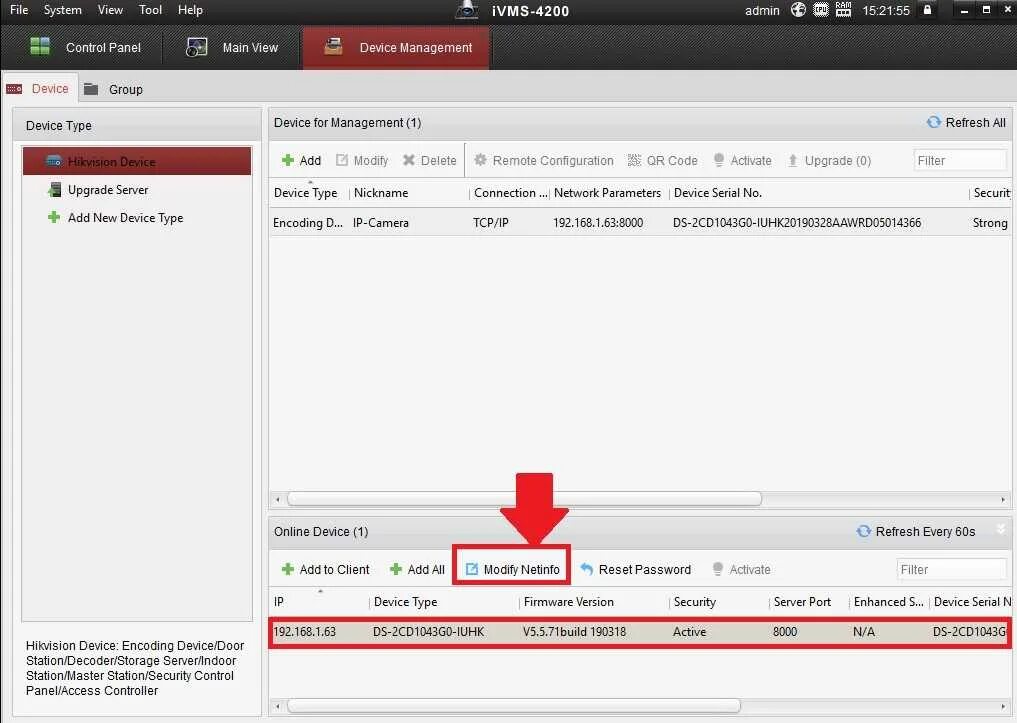The width and height of the screenshot is (1017, 723).
Task: Click the Remote Configuration gear icon
Action: pyautogui.click(x=483, y=160)
